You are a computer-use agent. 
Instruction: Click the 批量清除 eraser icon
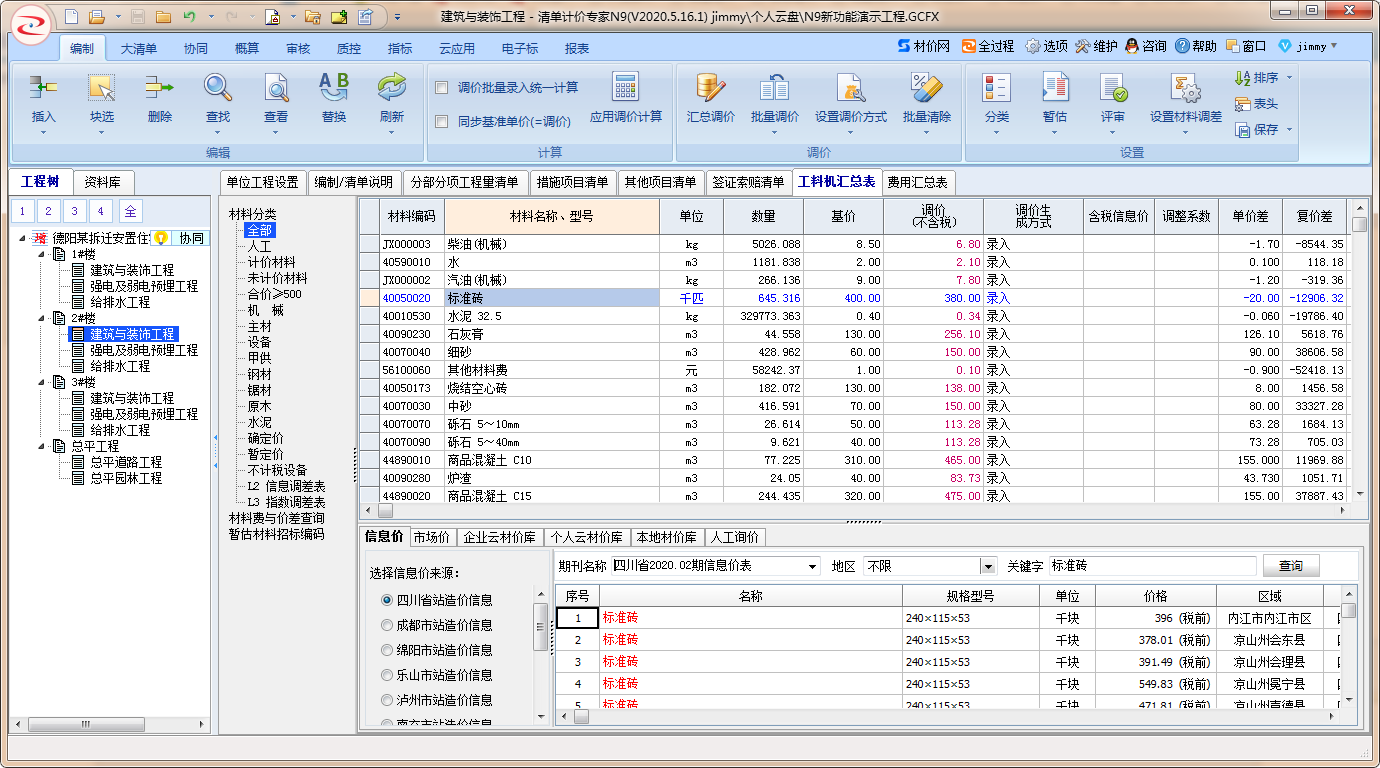coord(926,90)
